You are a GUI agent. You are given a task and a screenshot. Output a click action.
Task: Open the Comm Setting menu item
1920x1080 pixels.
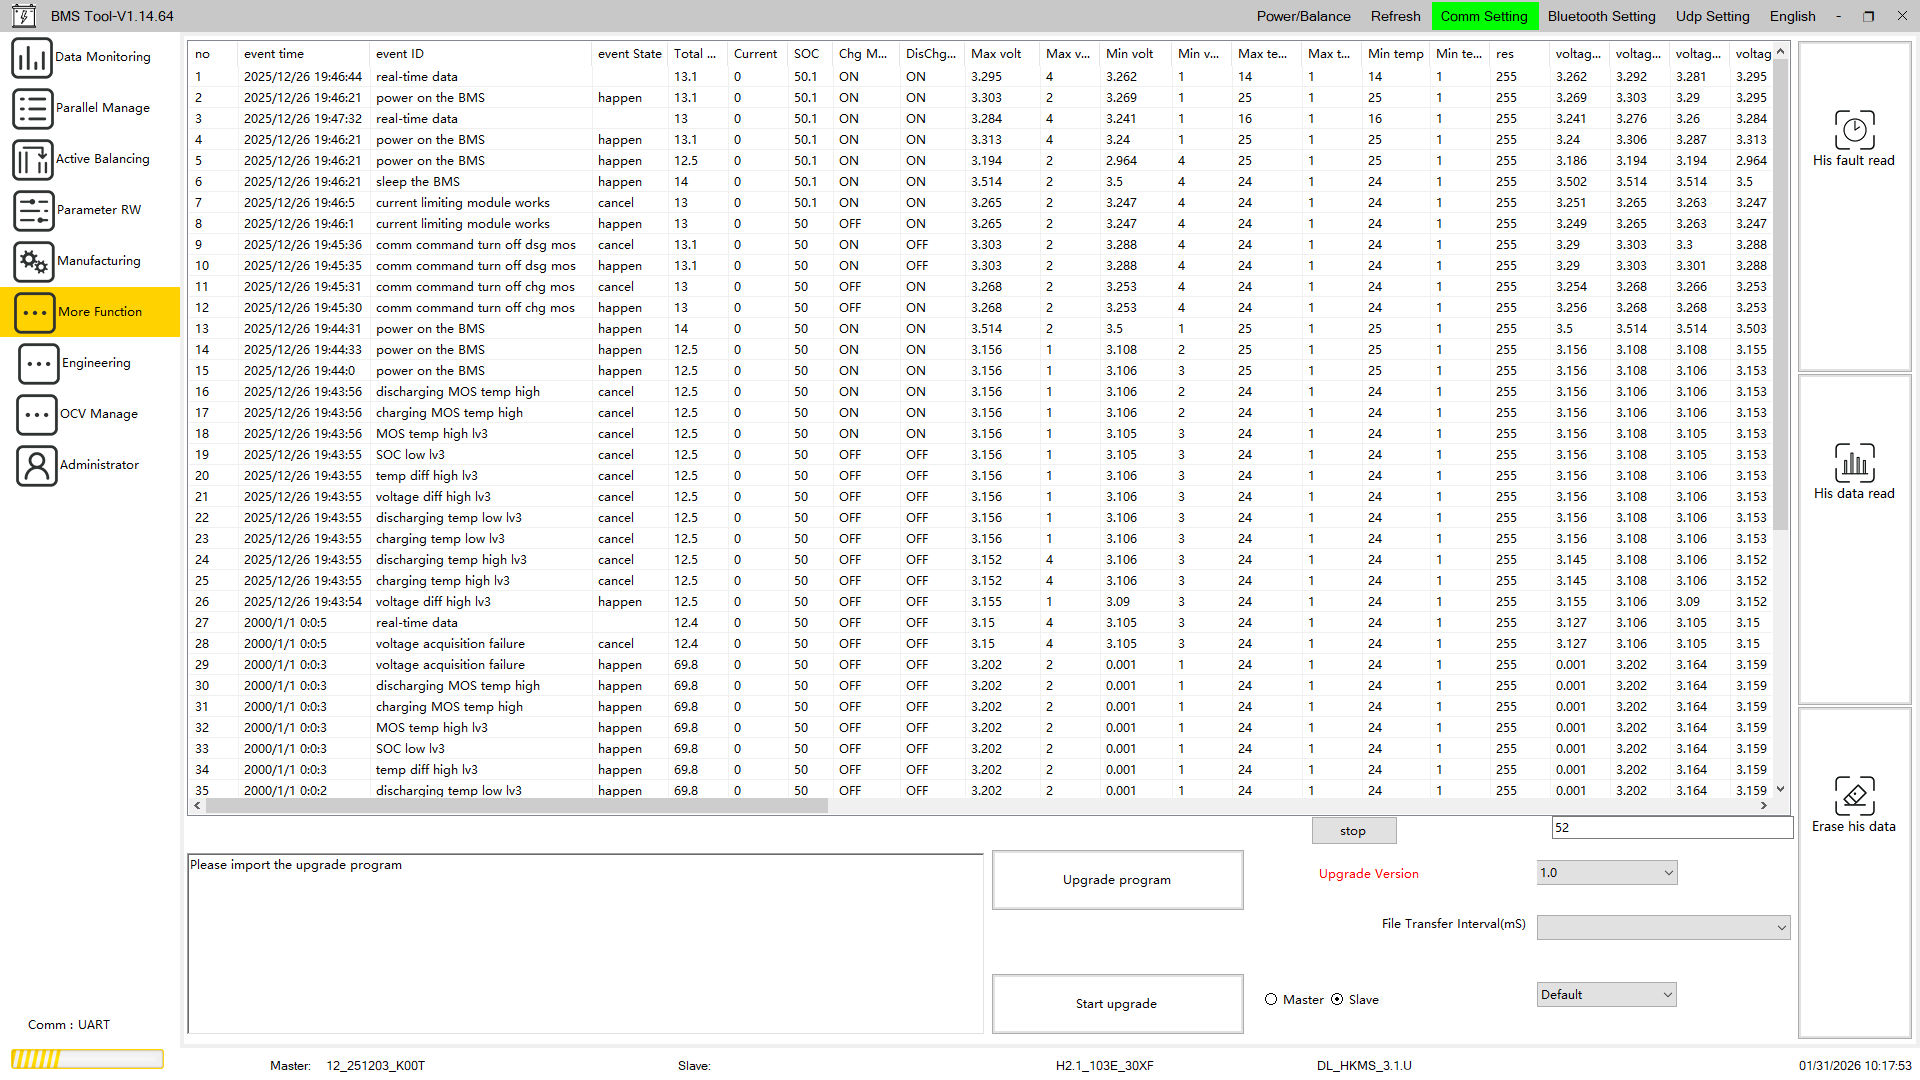point(1483,16)
